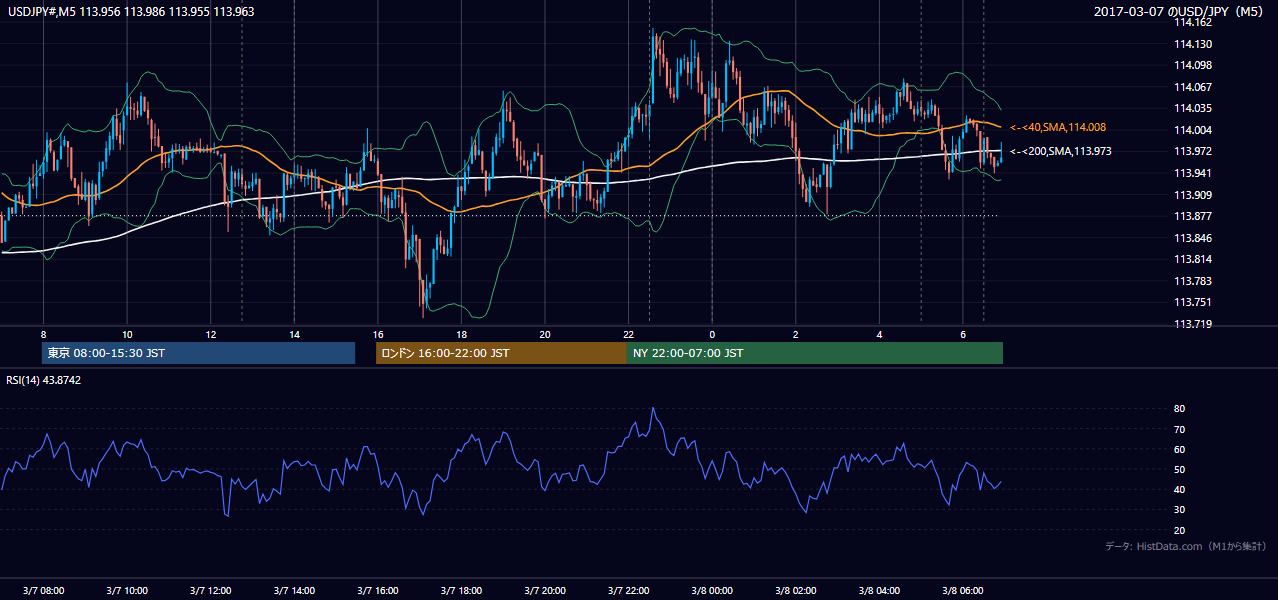Viewport: 1278px width, 600px height.
Task: Click the 3/8 06:00 time label
Action: (963, 590)
